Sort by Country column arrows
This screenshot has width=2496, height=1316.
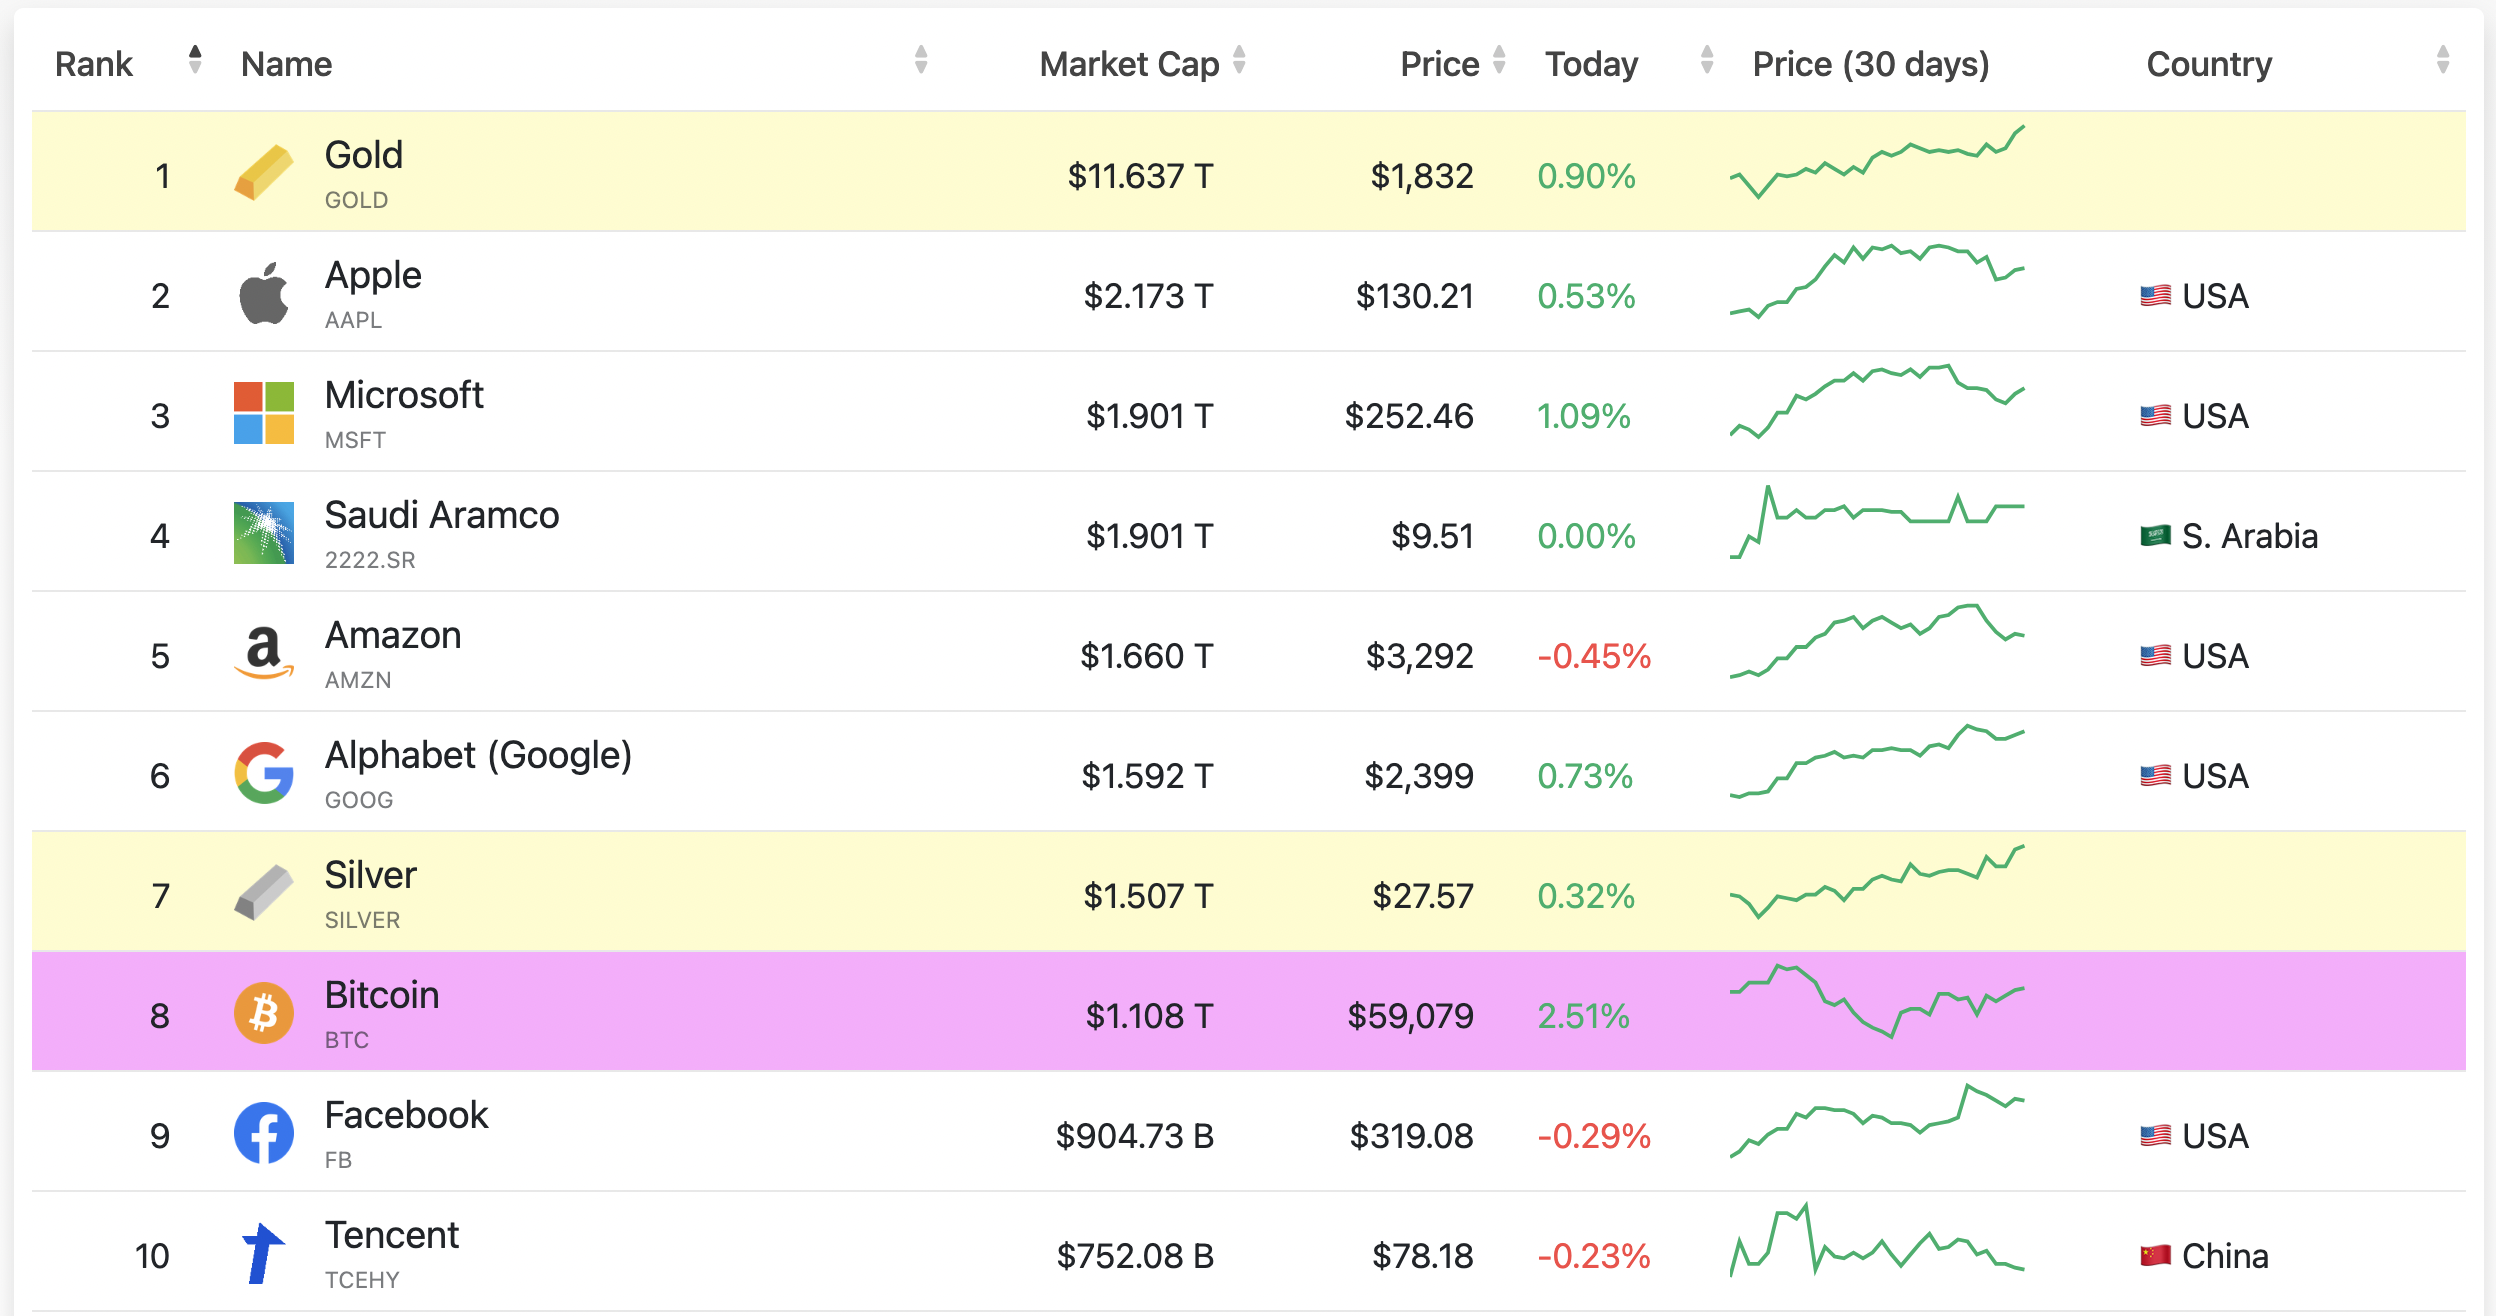pyautogui.click(x=2443, y=61)
